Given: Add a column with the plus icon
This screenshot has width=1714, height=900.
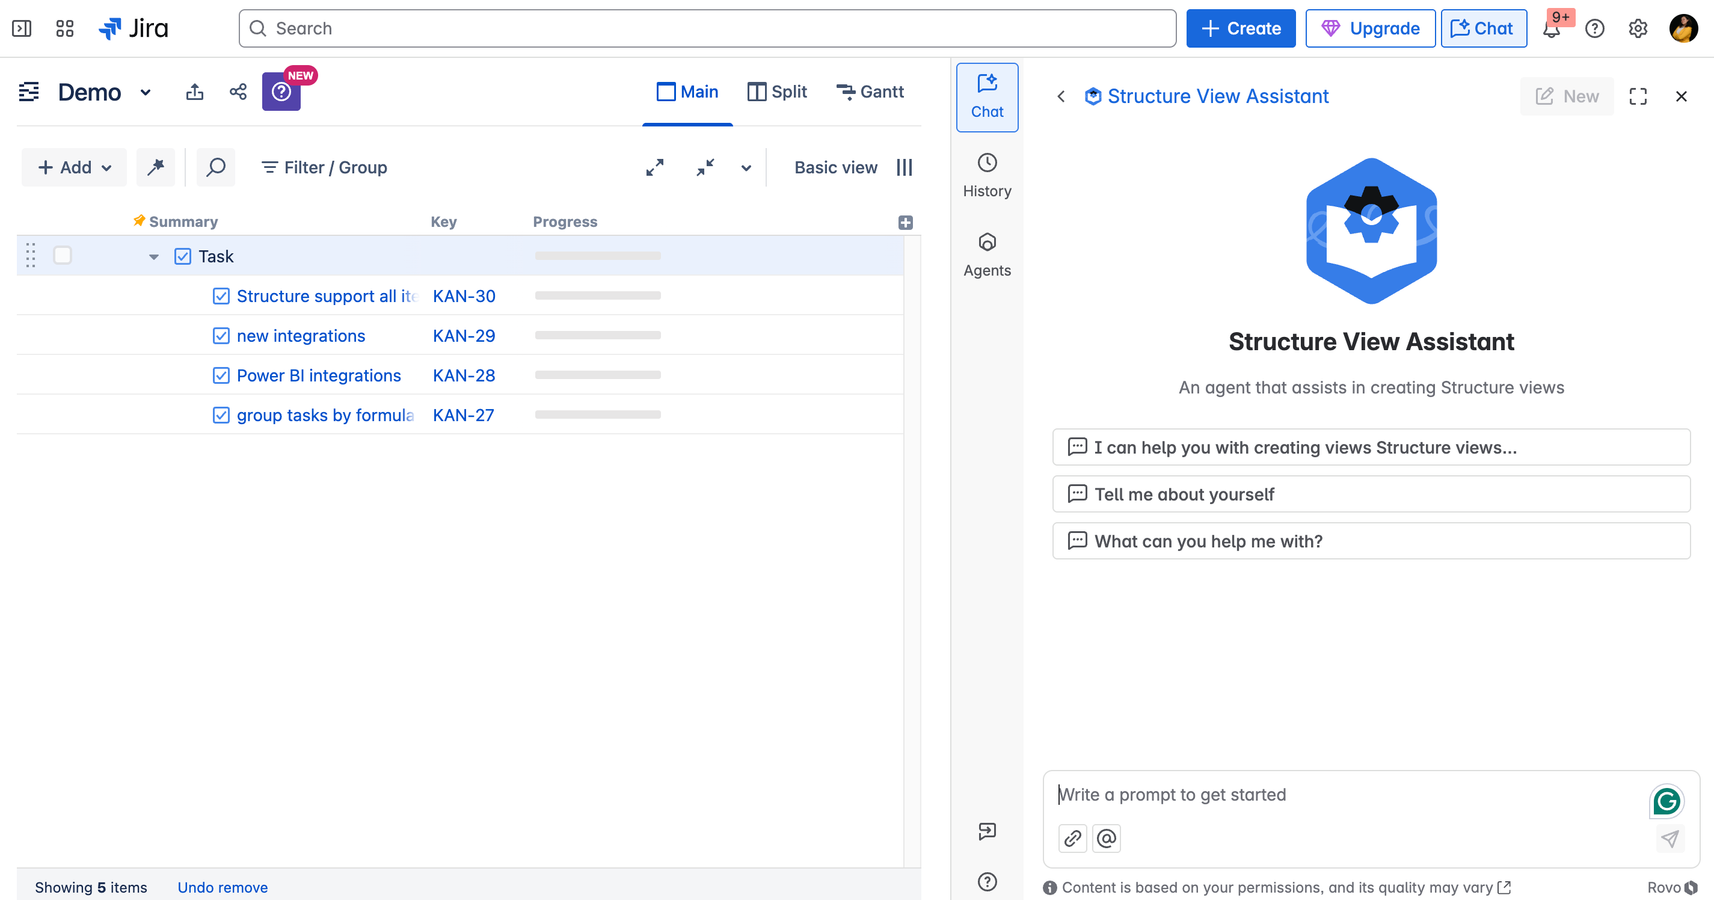Looking at the screenshot, I should [x=906, y=222].
